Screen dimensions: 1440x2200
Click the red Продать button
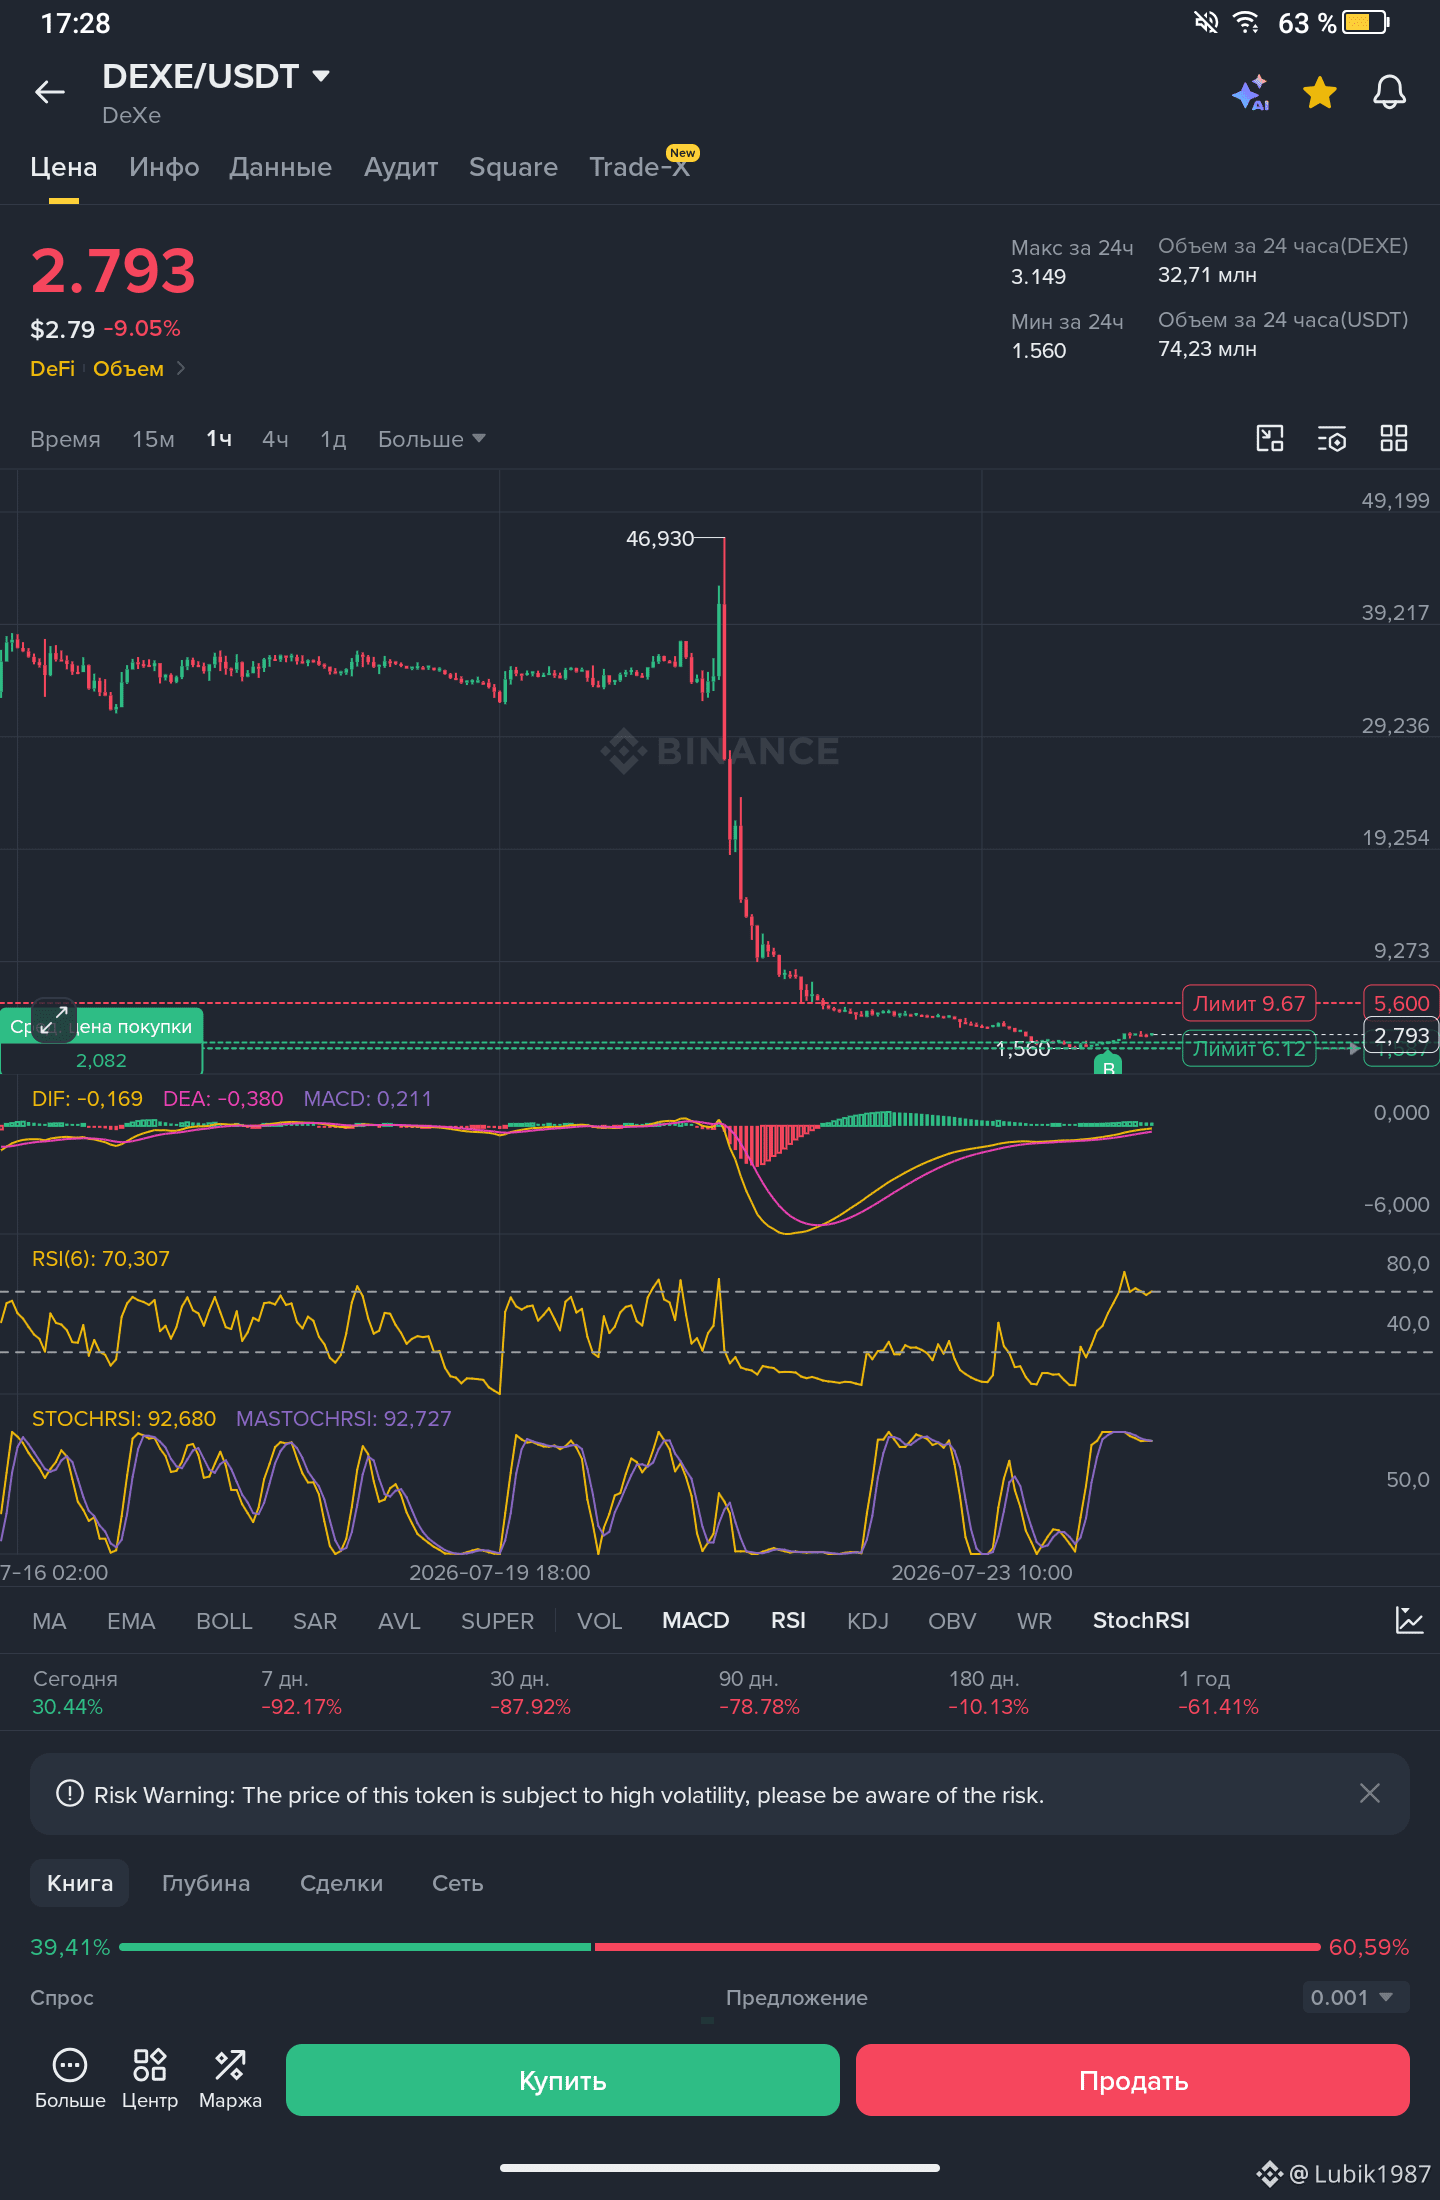(x=1133, y=2080)
